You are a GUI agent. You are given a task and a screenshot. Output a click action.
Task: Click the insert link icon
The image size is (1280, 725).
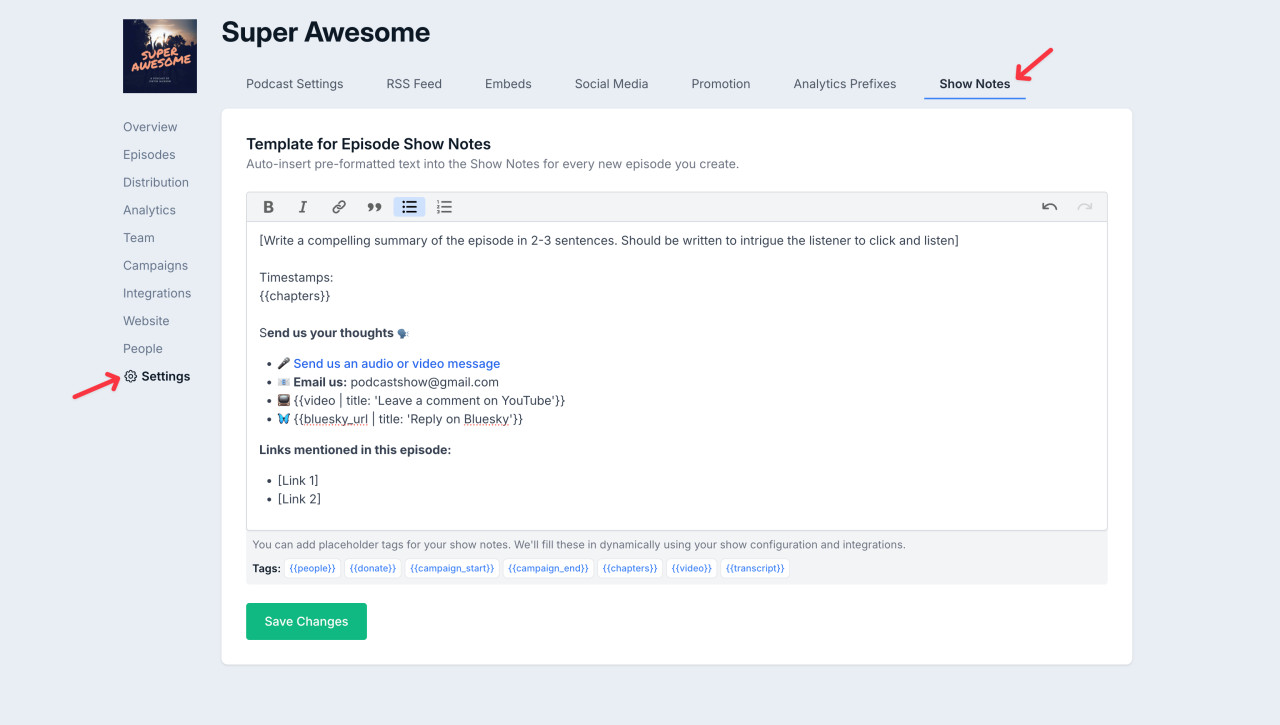pos(339,207)
